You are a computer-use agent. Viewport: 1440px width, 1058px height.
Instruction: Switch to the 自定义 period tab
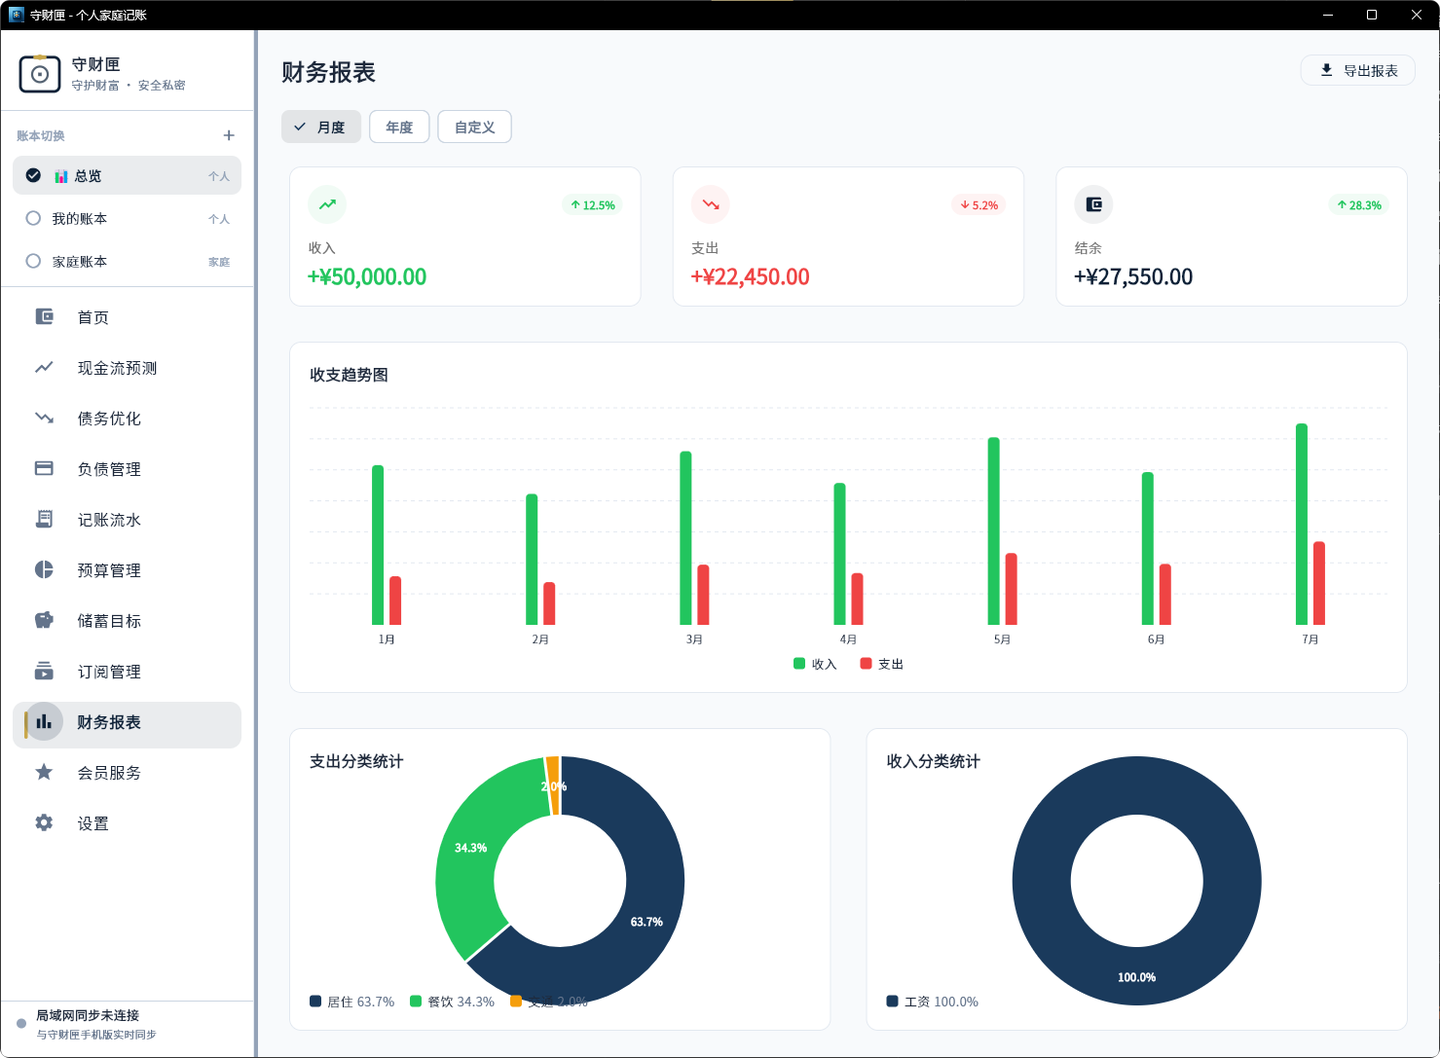point(475,127)
